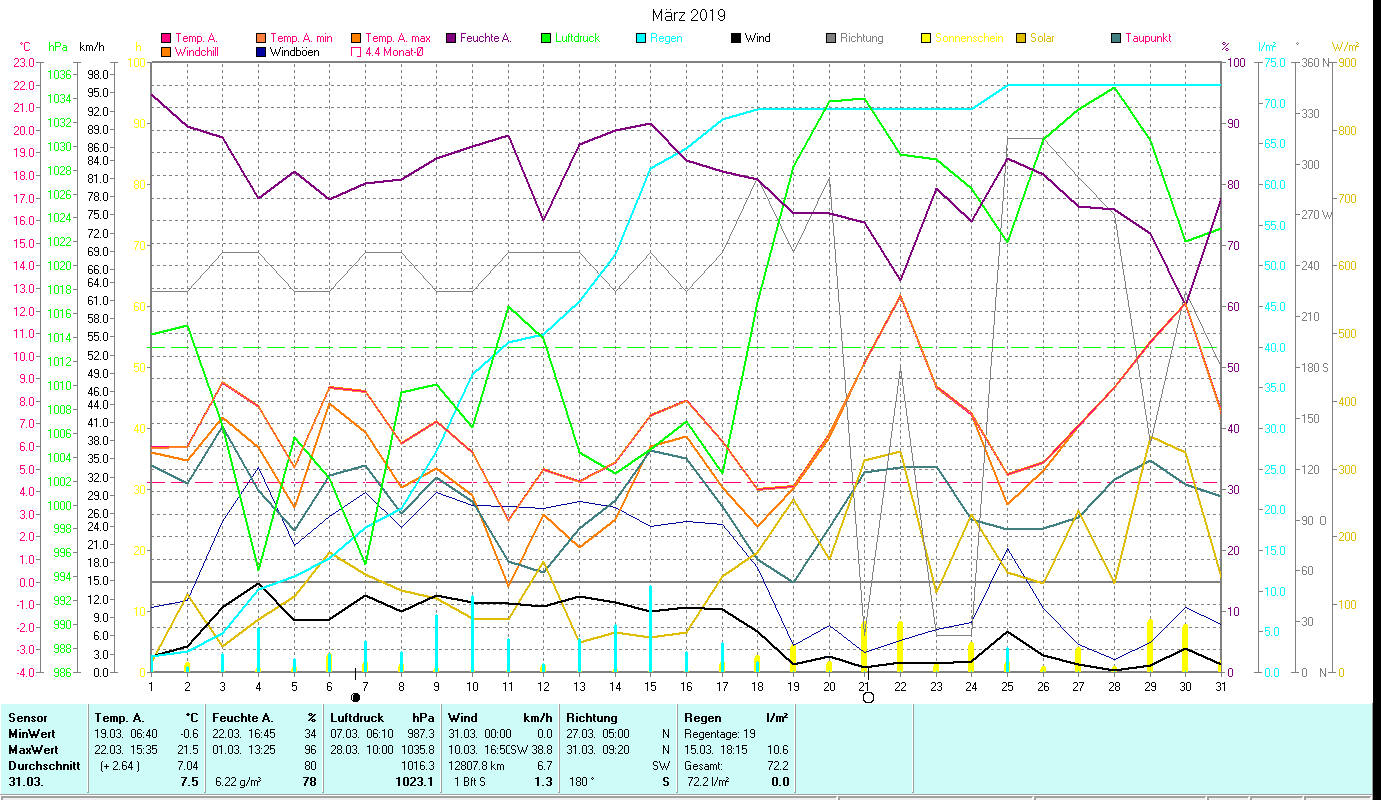Select the green Luftdruck legend swatch
The width and height of the screenshot is (1381, 800).
pyautogui.click(x=546, y=38)
